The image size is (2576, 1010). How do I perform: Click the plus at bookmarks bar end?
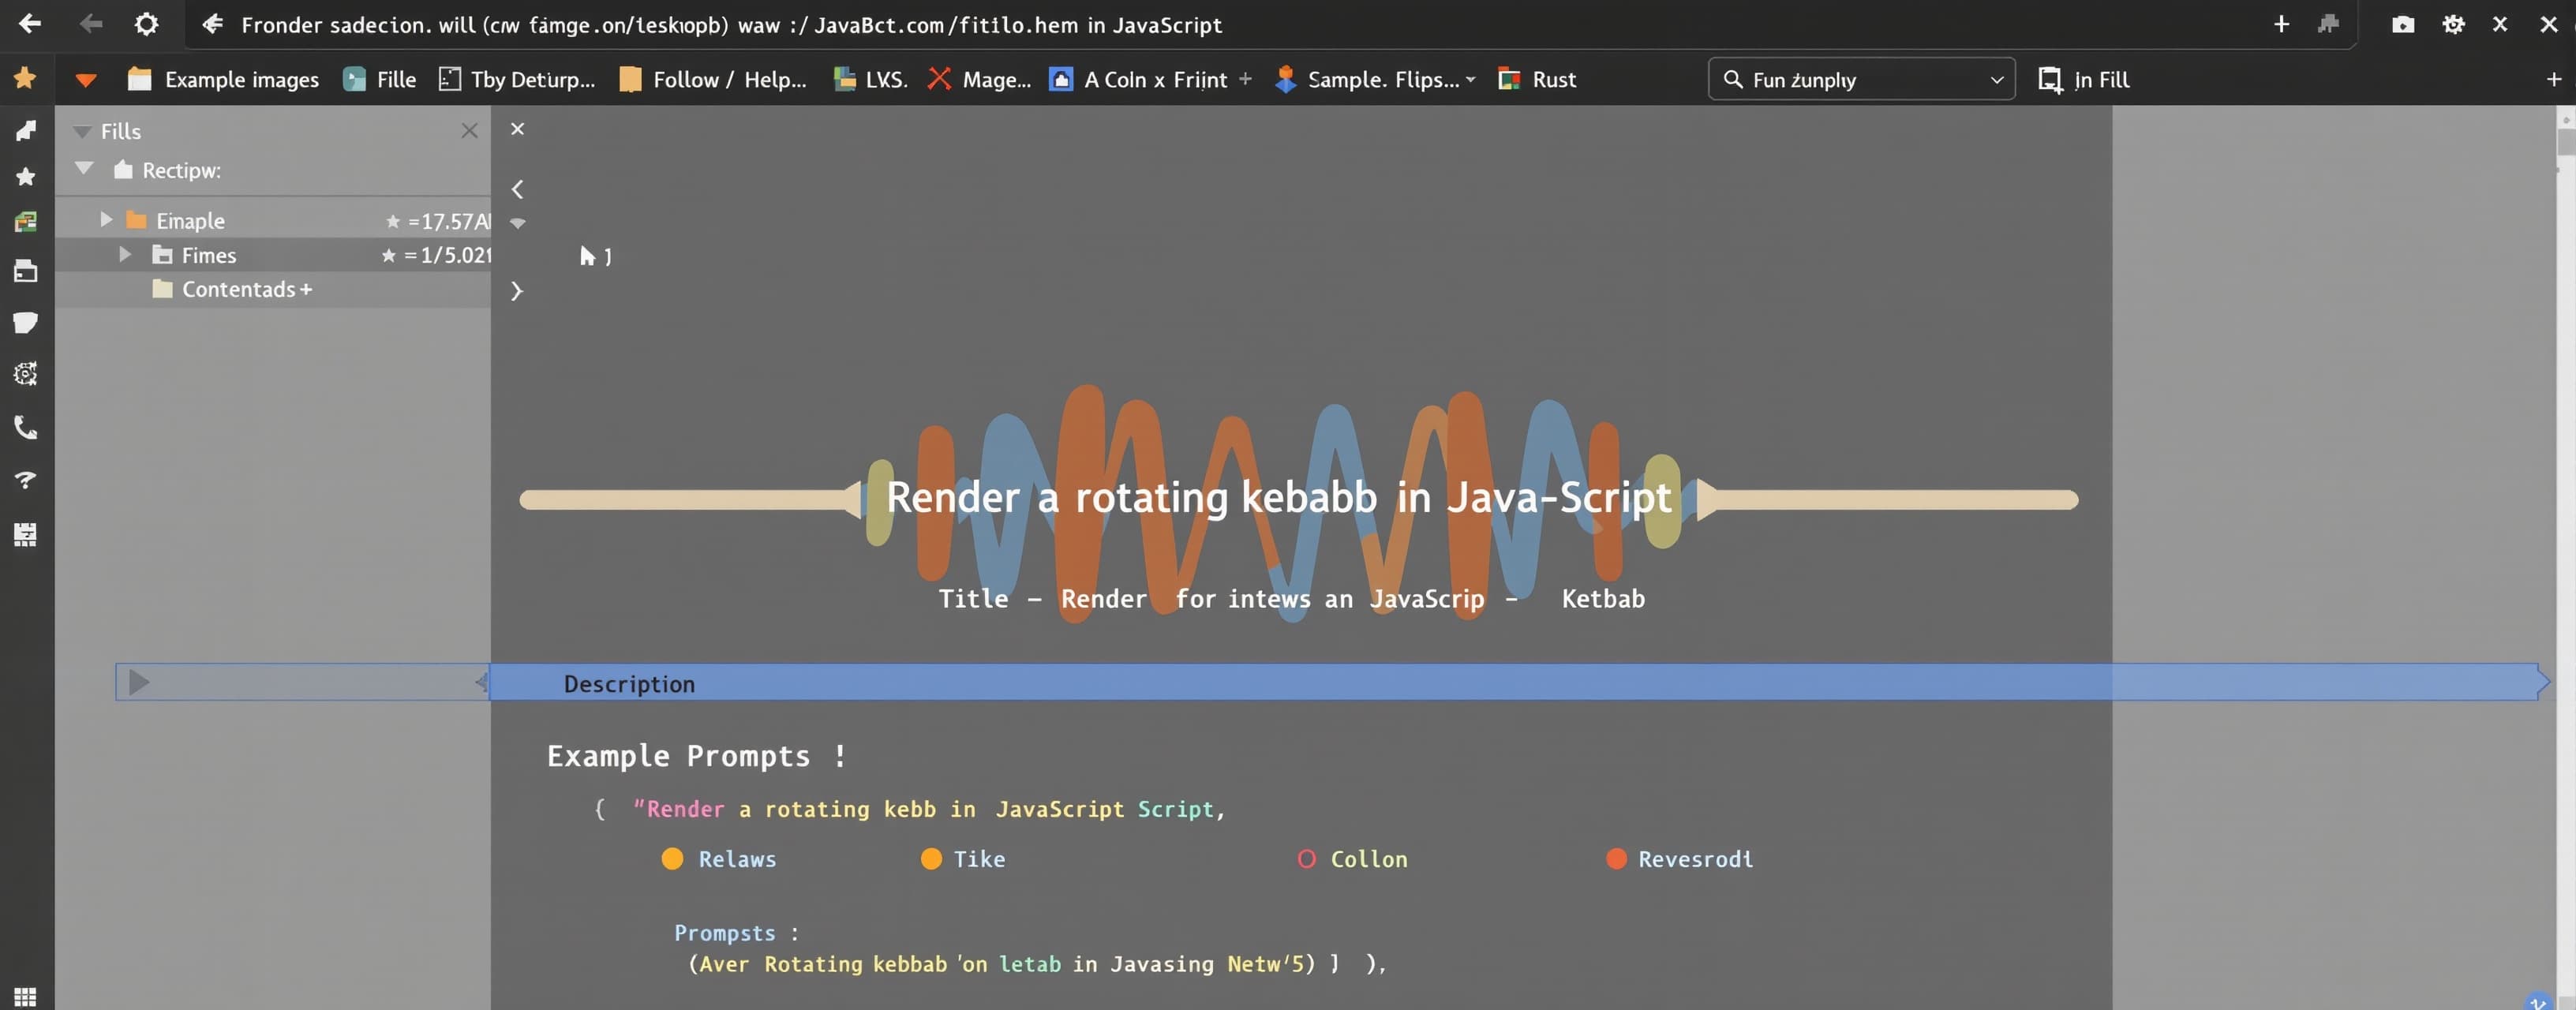2553,79
